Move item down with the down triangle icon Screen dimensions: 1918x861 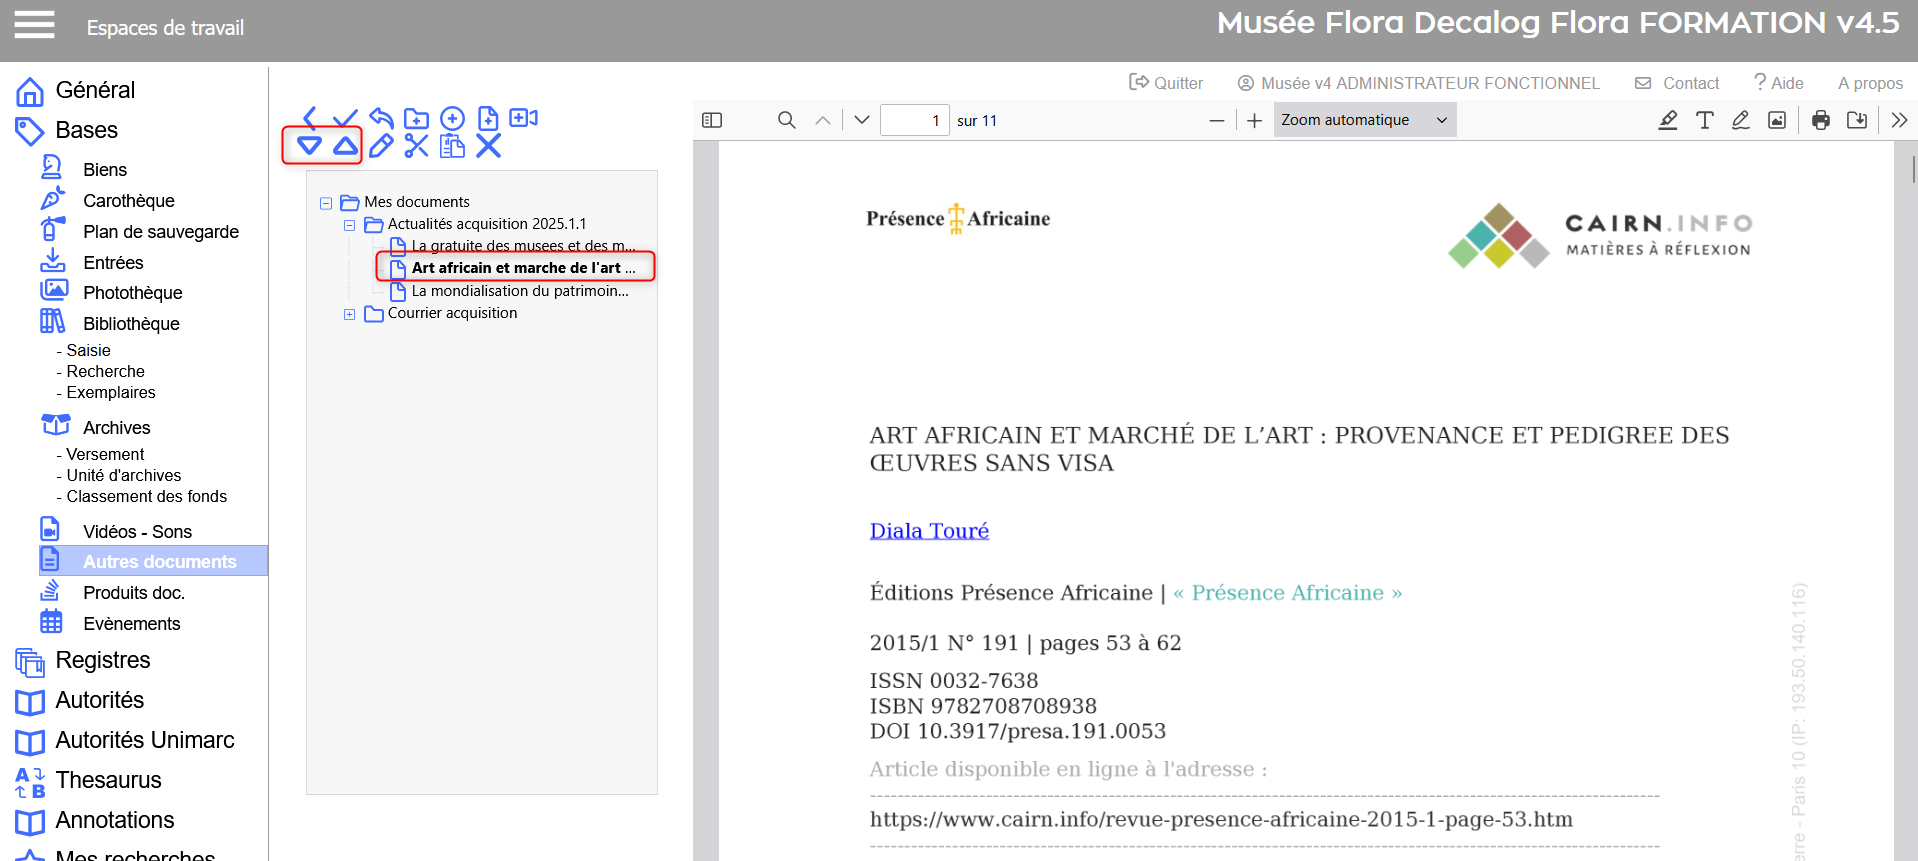pyautogui.click(x=309, y=146)
